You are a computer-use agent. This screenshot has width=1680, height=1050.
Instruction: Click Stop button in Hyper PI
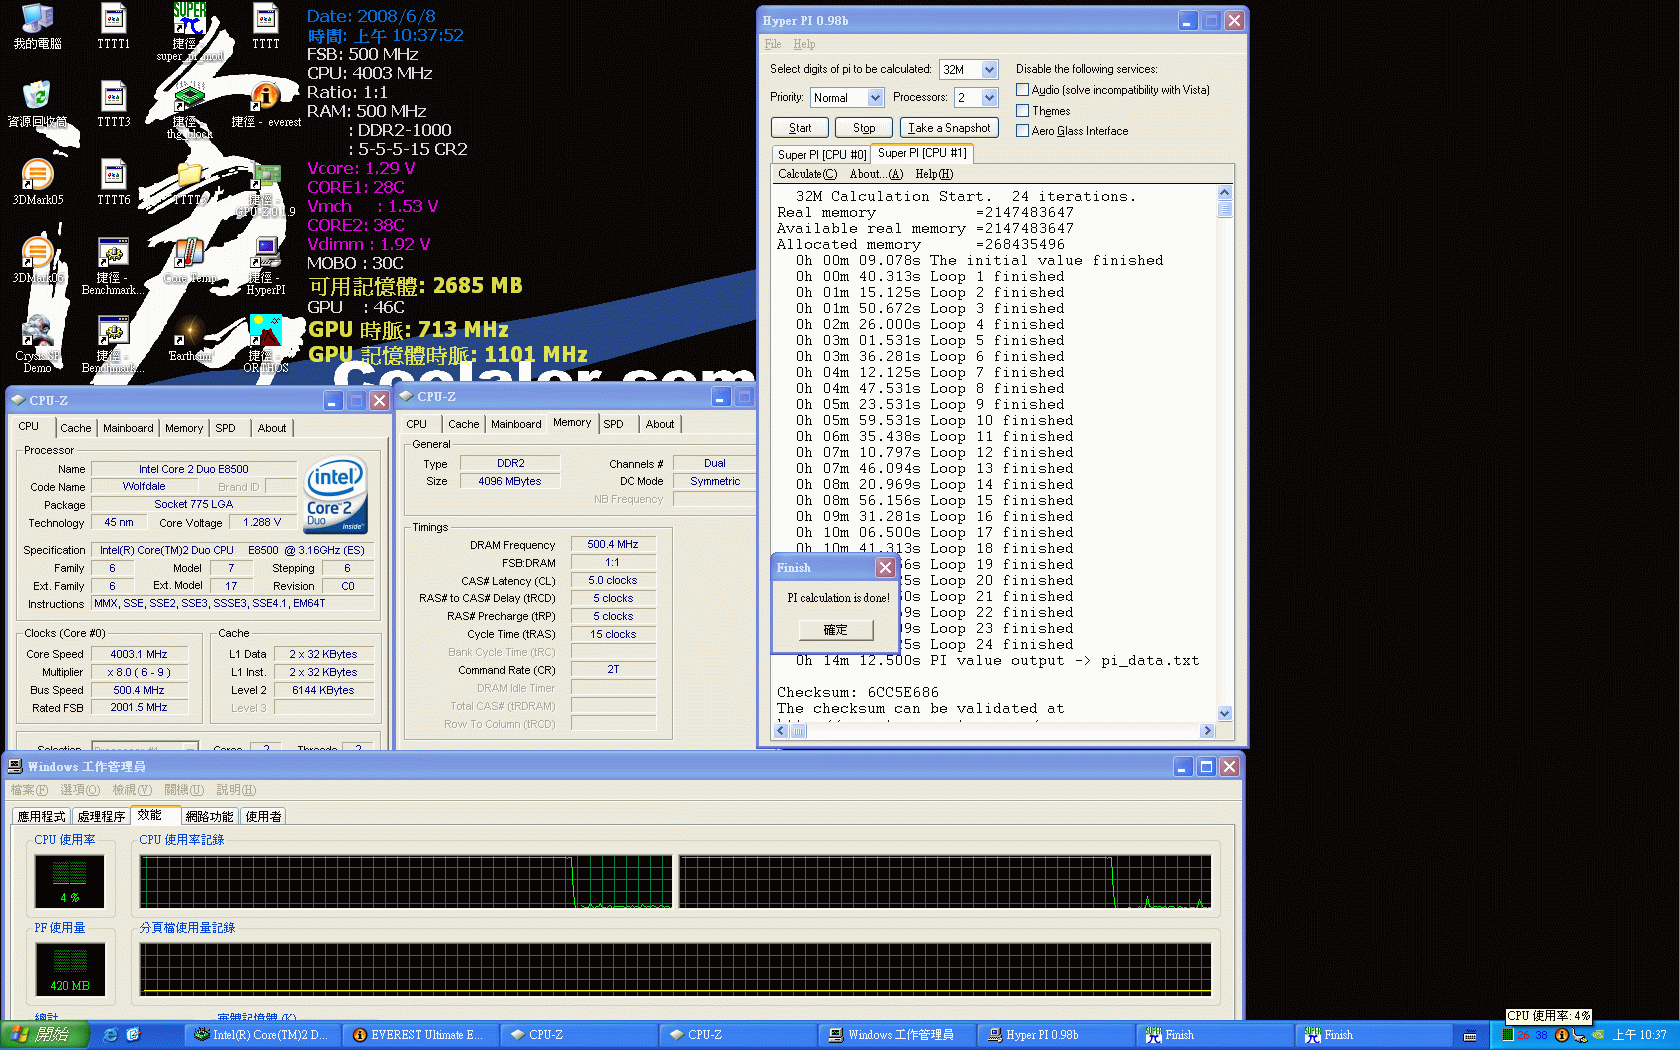[864, 128]
